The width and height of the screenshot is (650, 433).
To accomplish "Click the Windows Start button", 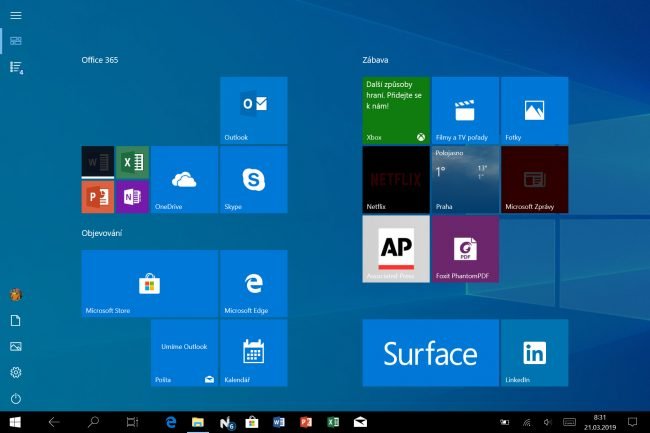I will coord(15,422).
